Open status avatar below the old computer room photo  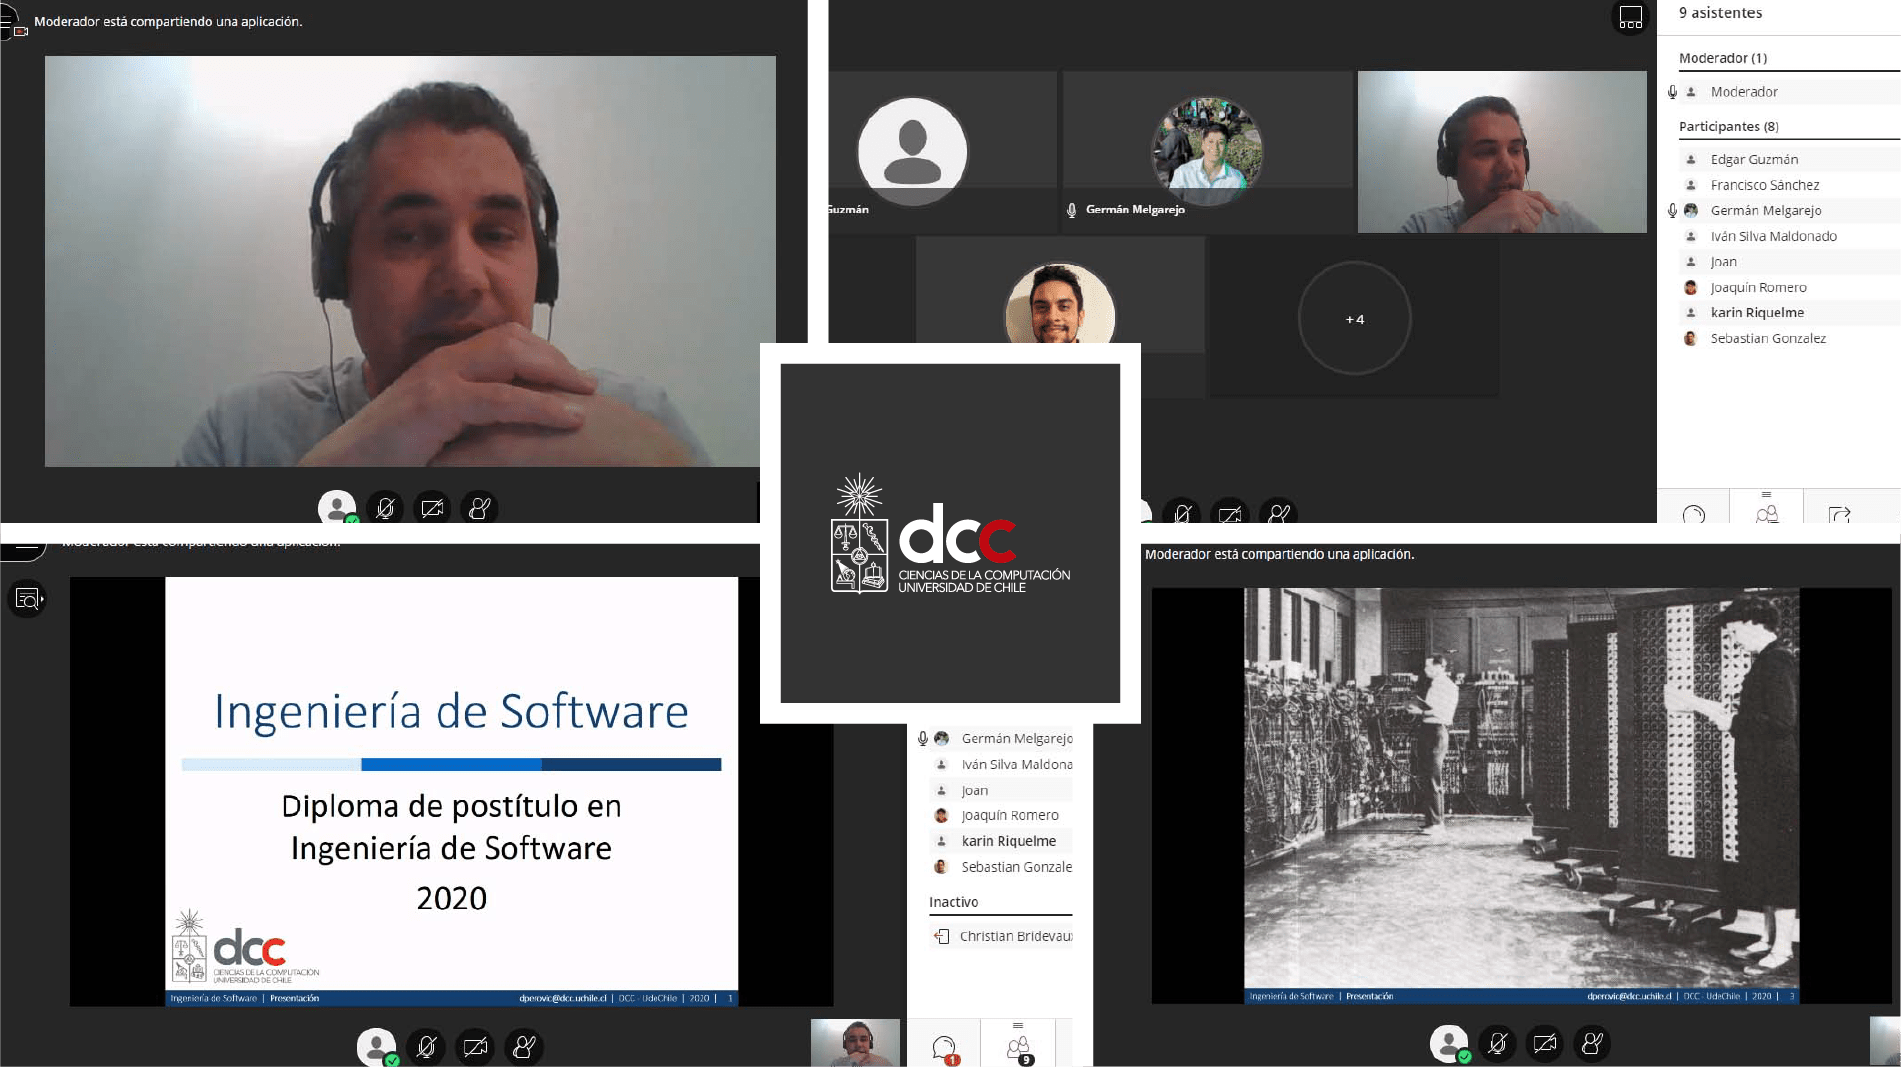coord(1449,1044)
